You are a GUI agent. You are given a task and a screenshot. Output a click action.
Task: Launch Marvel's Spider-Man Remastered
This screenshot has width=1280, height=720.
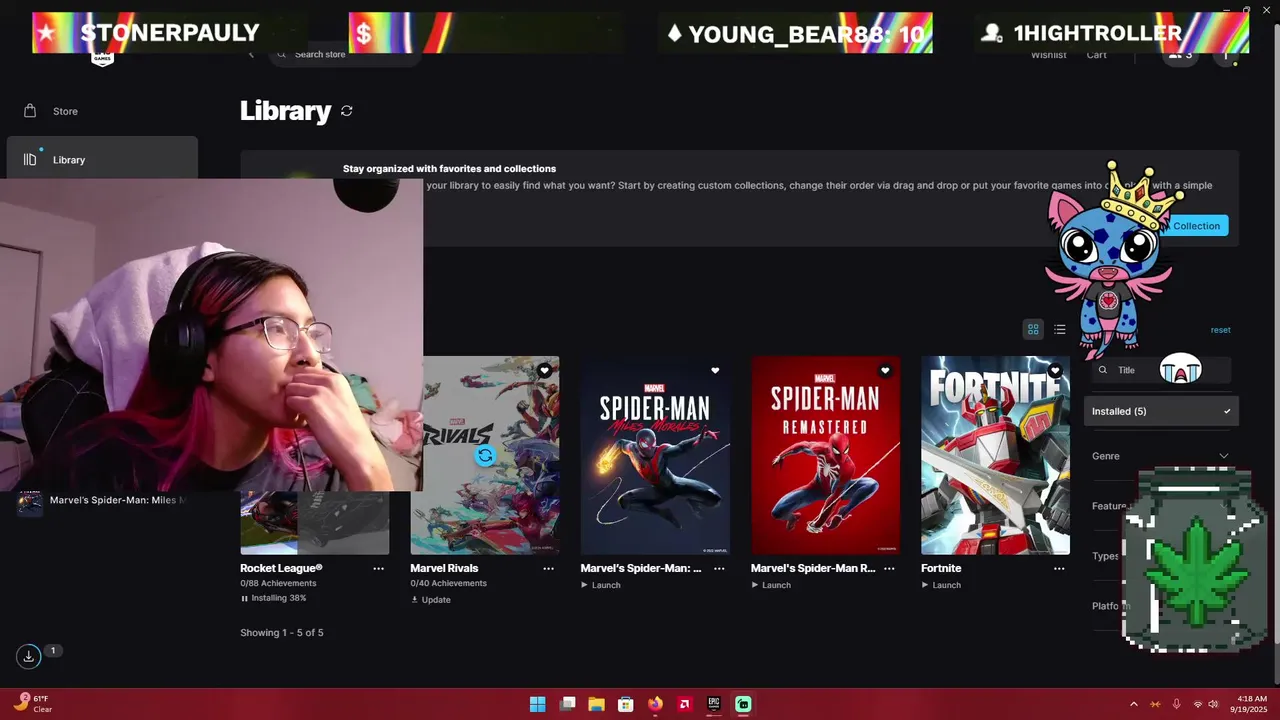coord(771,585)
